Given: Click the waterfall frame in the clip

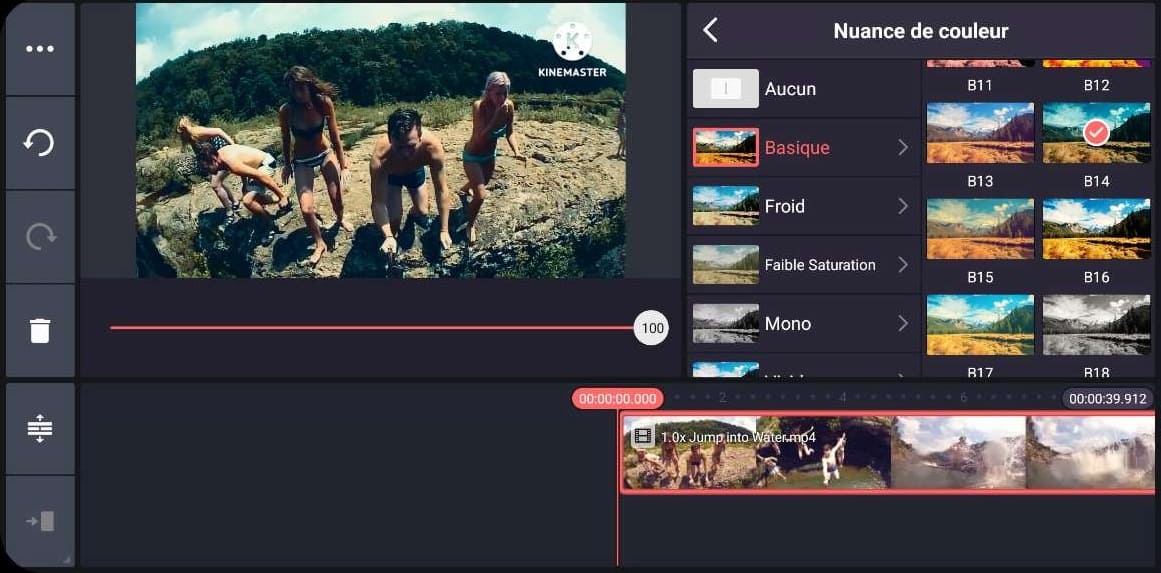Looking at the screenshot, I should tap(1090, 452).
